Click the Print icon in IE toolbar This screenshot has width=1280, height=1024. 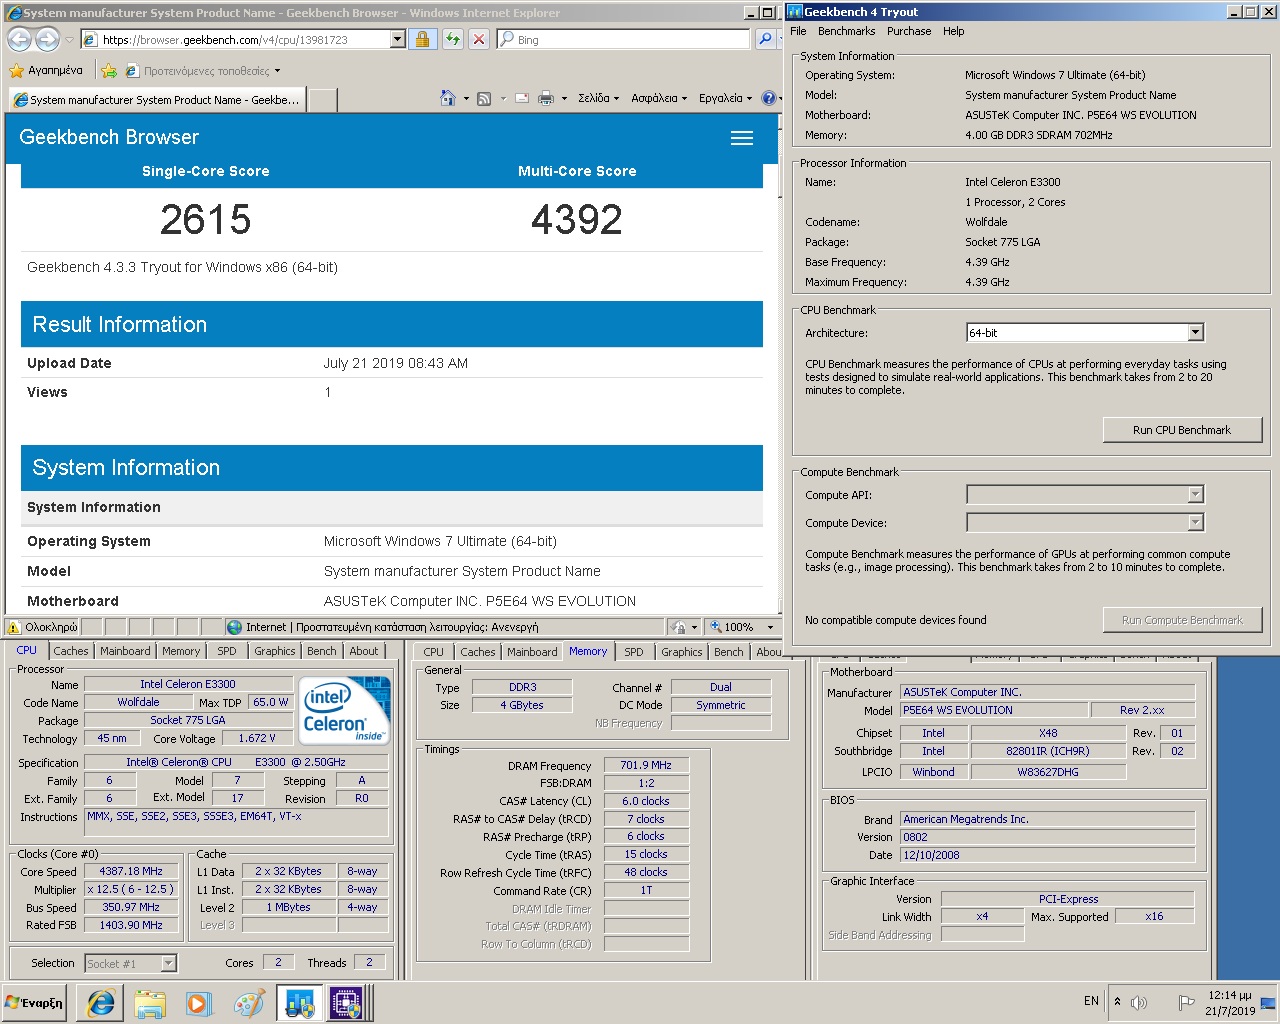point(546,98)
